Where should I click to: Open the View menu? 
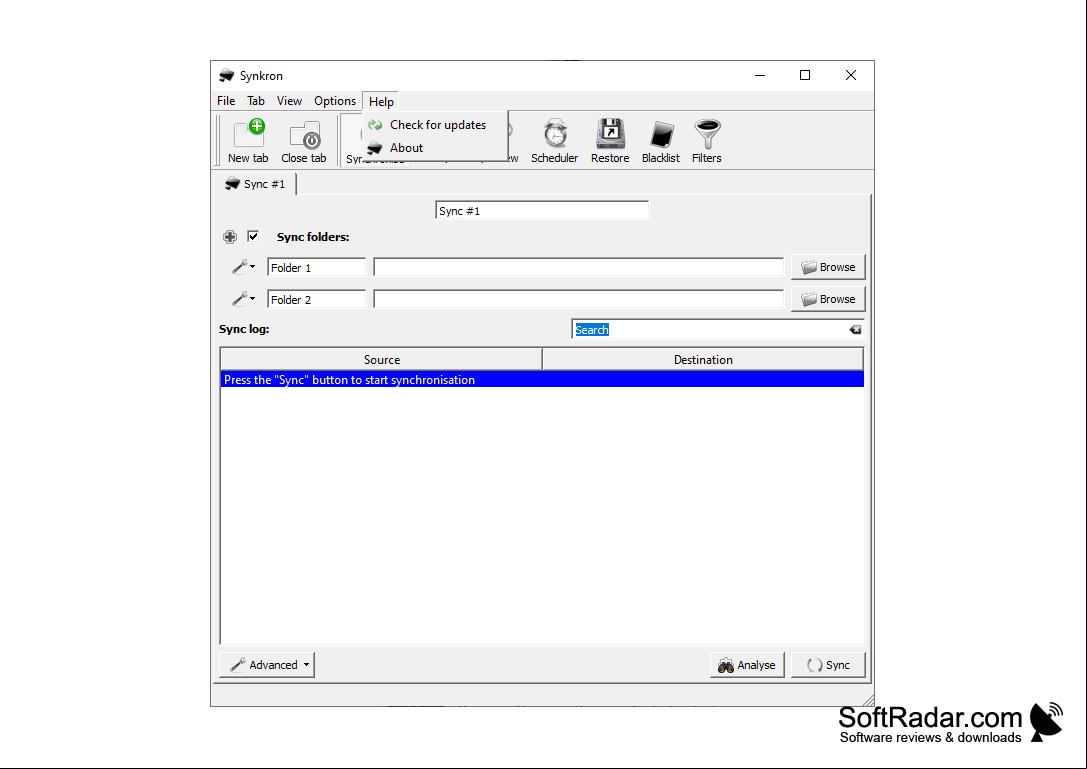[289, 101]
